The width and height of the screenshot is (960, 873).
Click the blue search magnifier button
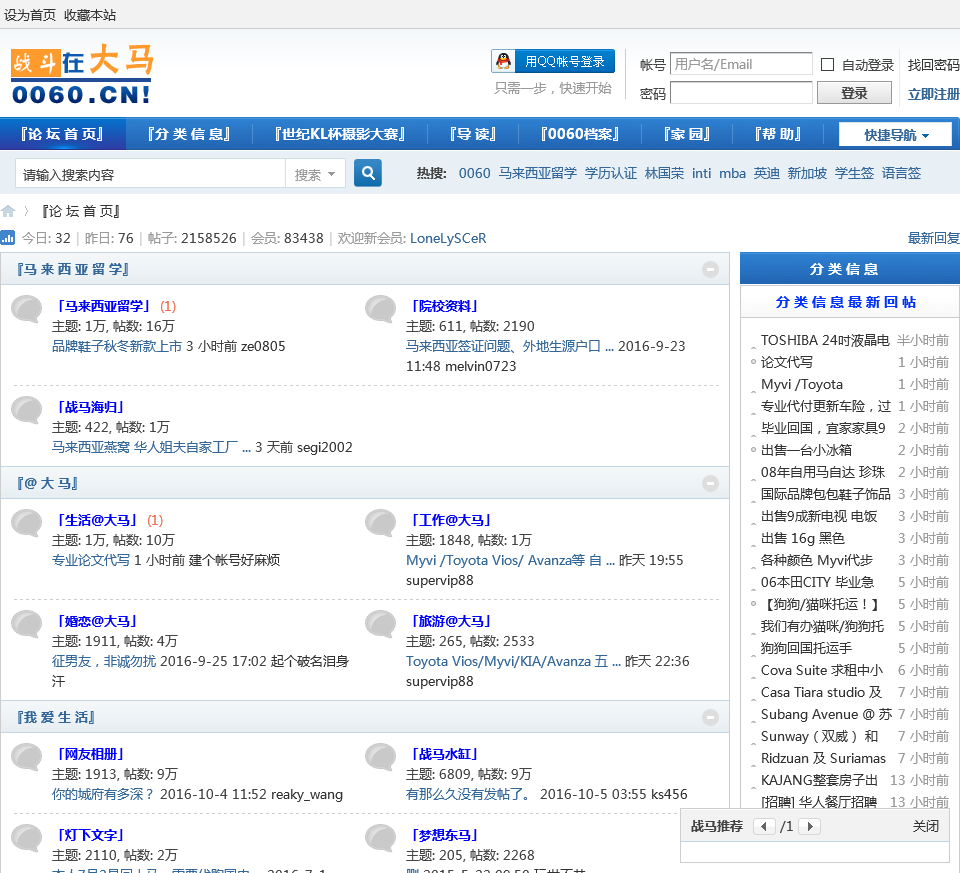pyautogui.click(x=368, y=173)
